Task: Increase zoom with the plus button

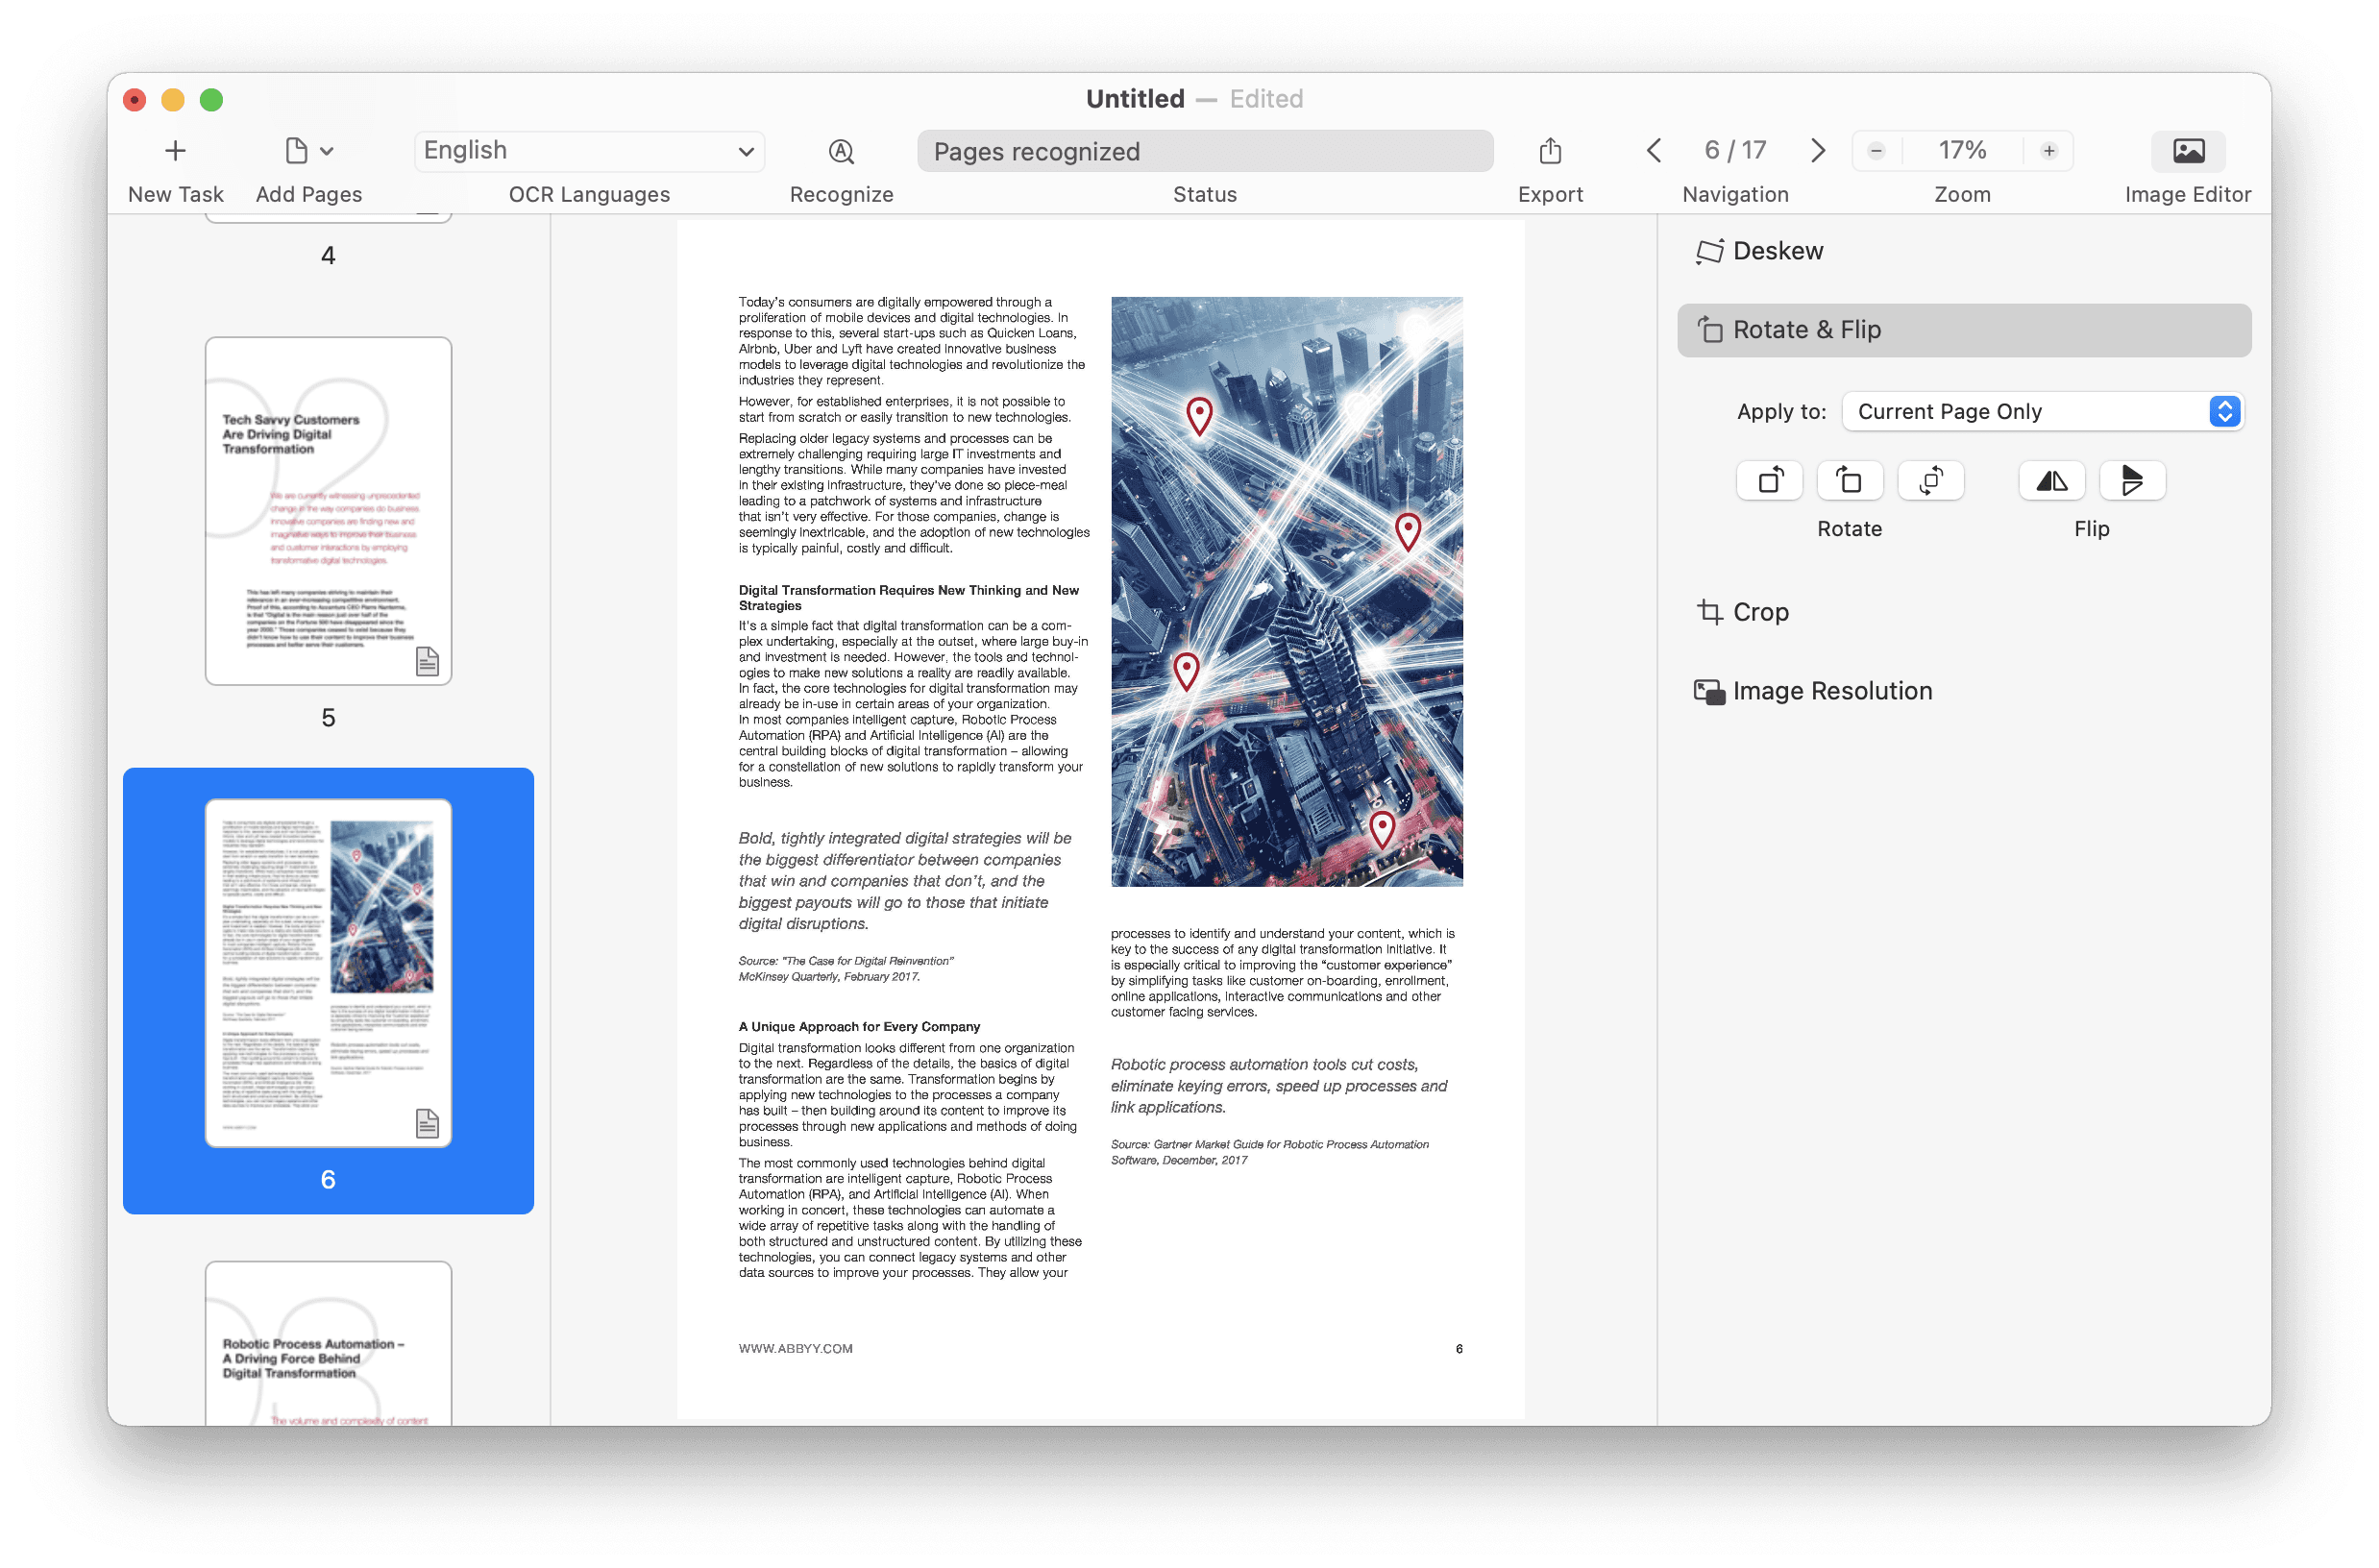Action: click(2049, 151)
